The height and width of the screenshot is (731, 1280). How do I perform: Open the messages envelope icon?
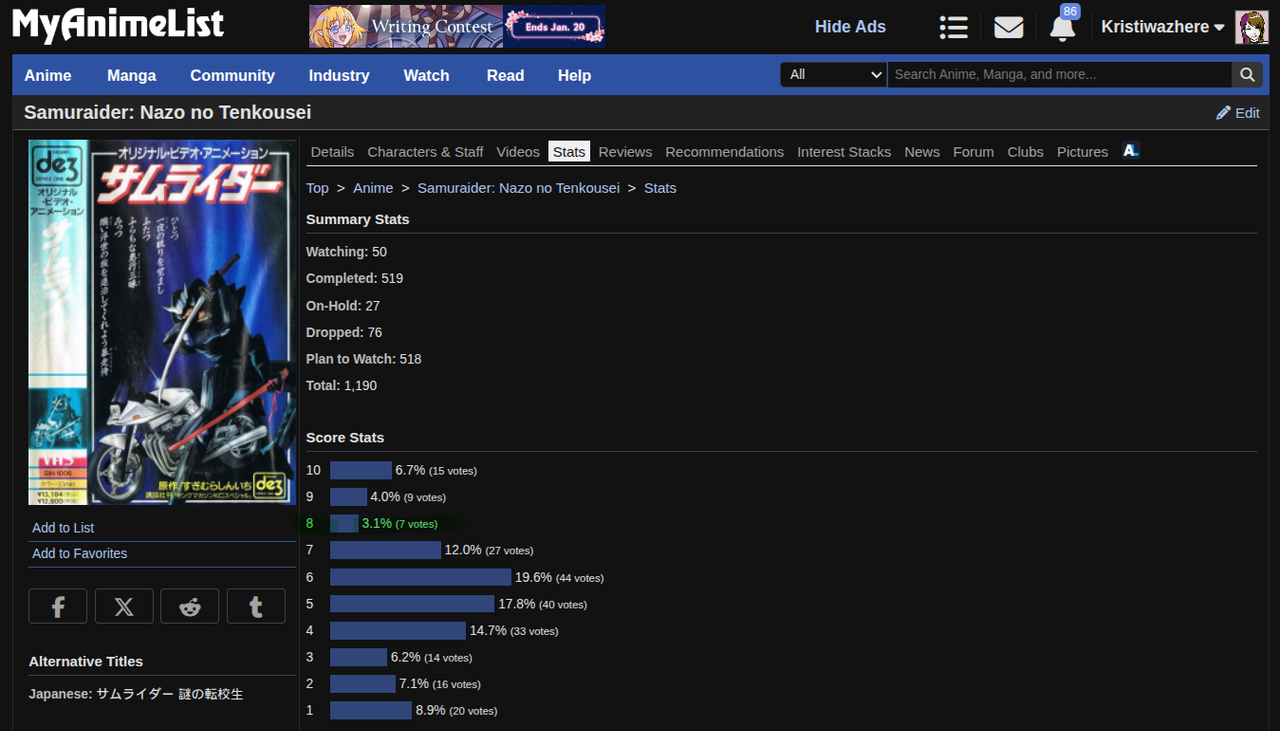click(x=1009, y=27)
